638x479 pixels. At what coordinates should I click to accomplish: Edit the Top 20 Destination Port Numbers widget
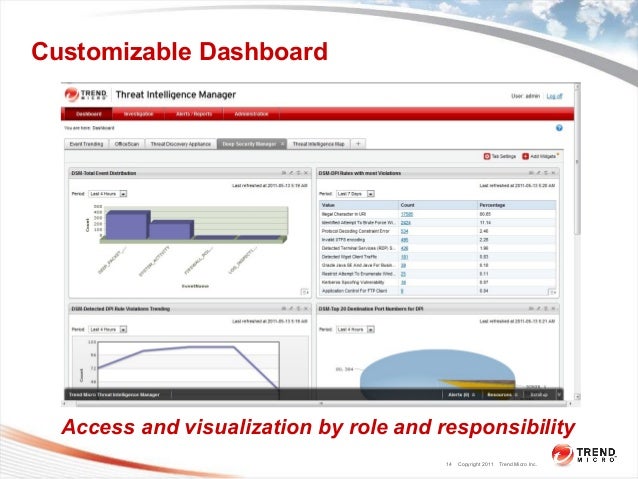pyautogui.click(x=538, y=309)
